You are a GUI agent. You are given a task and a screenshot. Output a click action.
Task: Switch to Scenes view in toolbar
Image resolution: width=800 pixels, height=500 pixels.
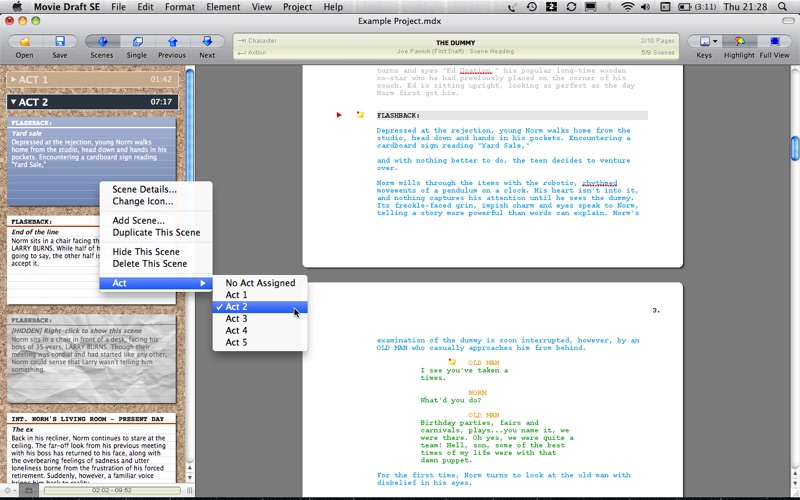[101, 42]
